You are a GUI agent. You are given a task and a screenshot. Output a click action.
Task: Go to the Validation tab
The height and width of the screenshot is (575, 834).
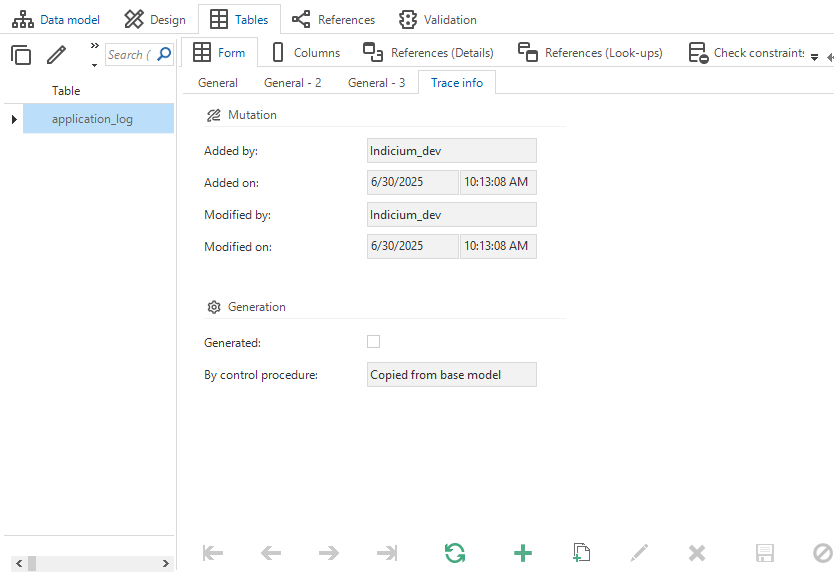click(x=438, y=20)
